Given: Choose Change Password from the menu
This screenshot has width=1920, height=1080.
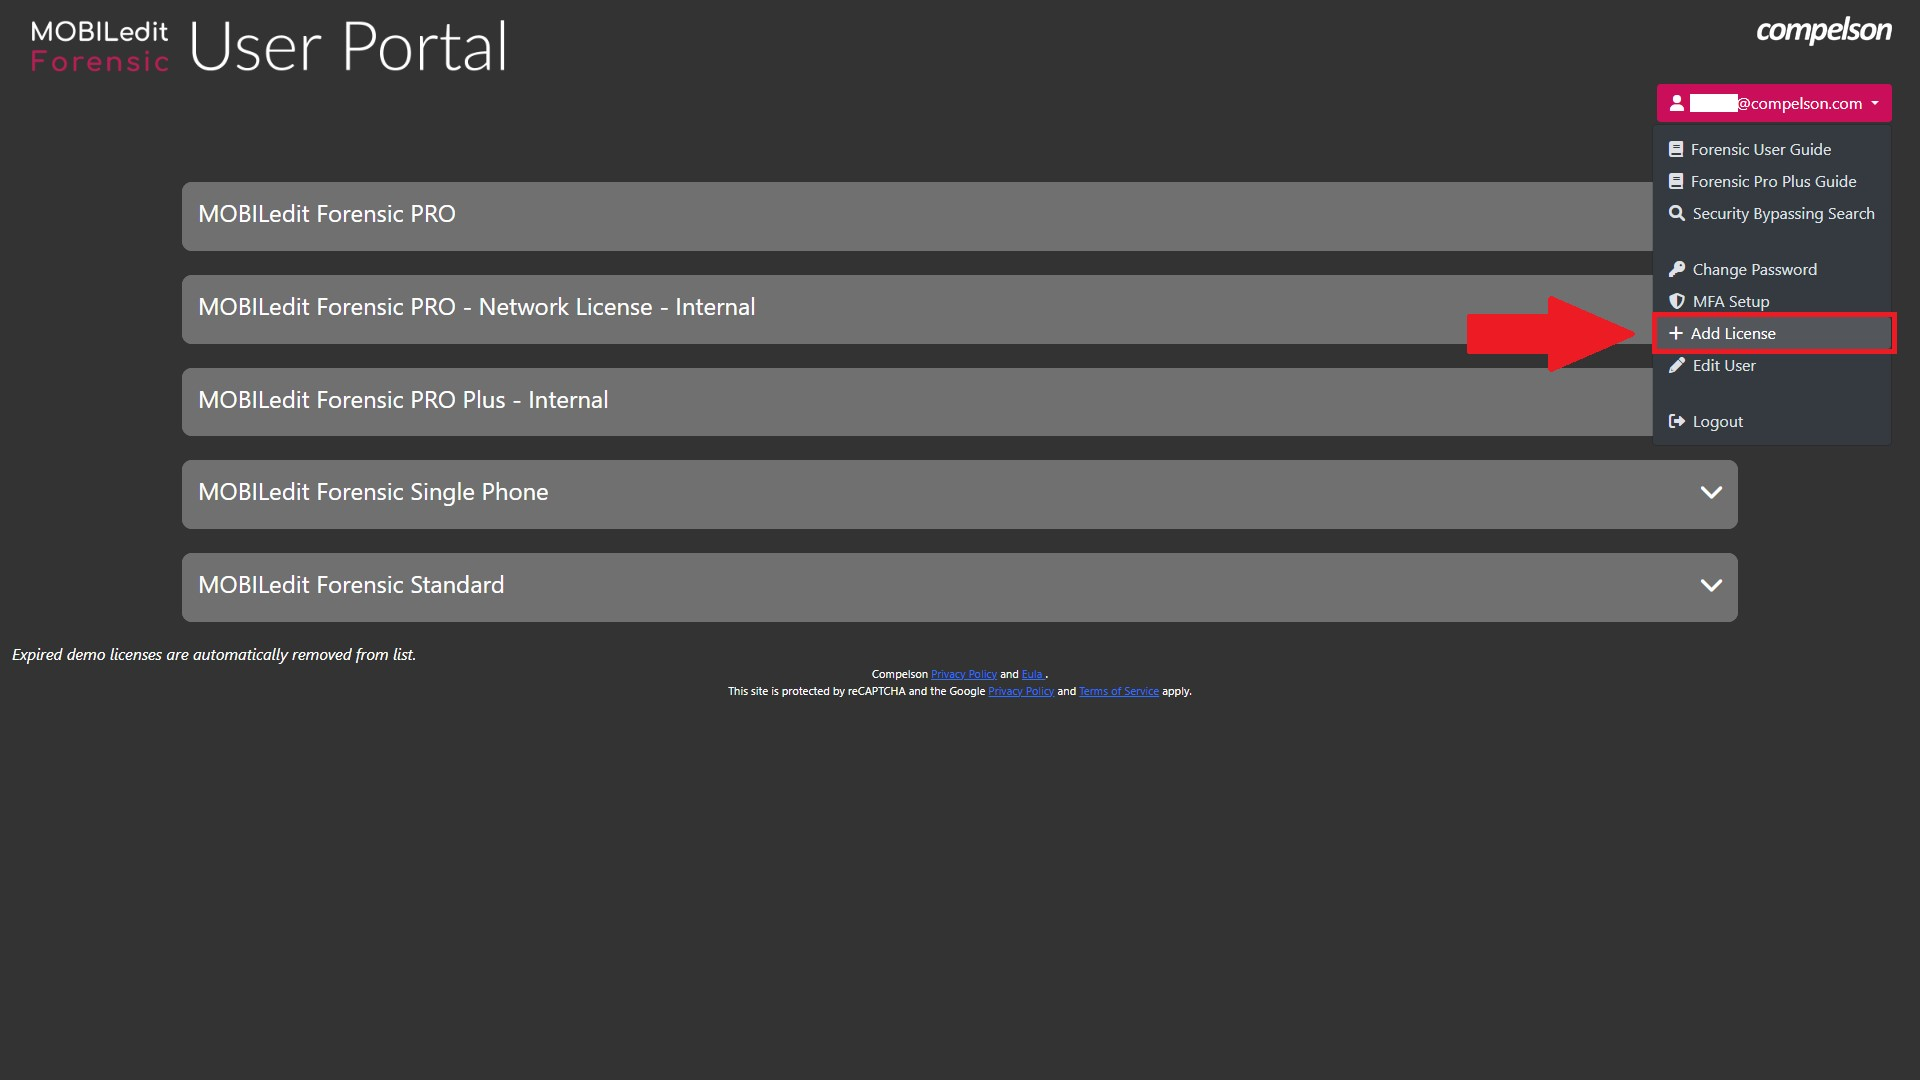Looking at the screenshot, I should (1771, 269).
